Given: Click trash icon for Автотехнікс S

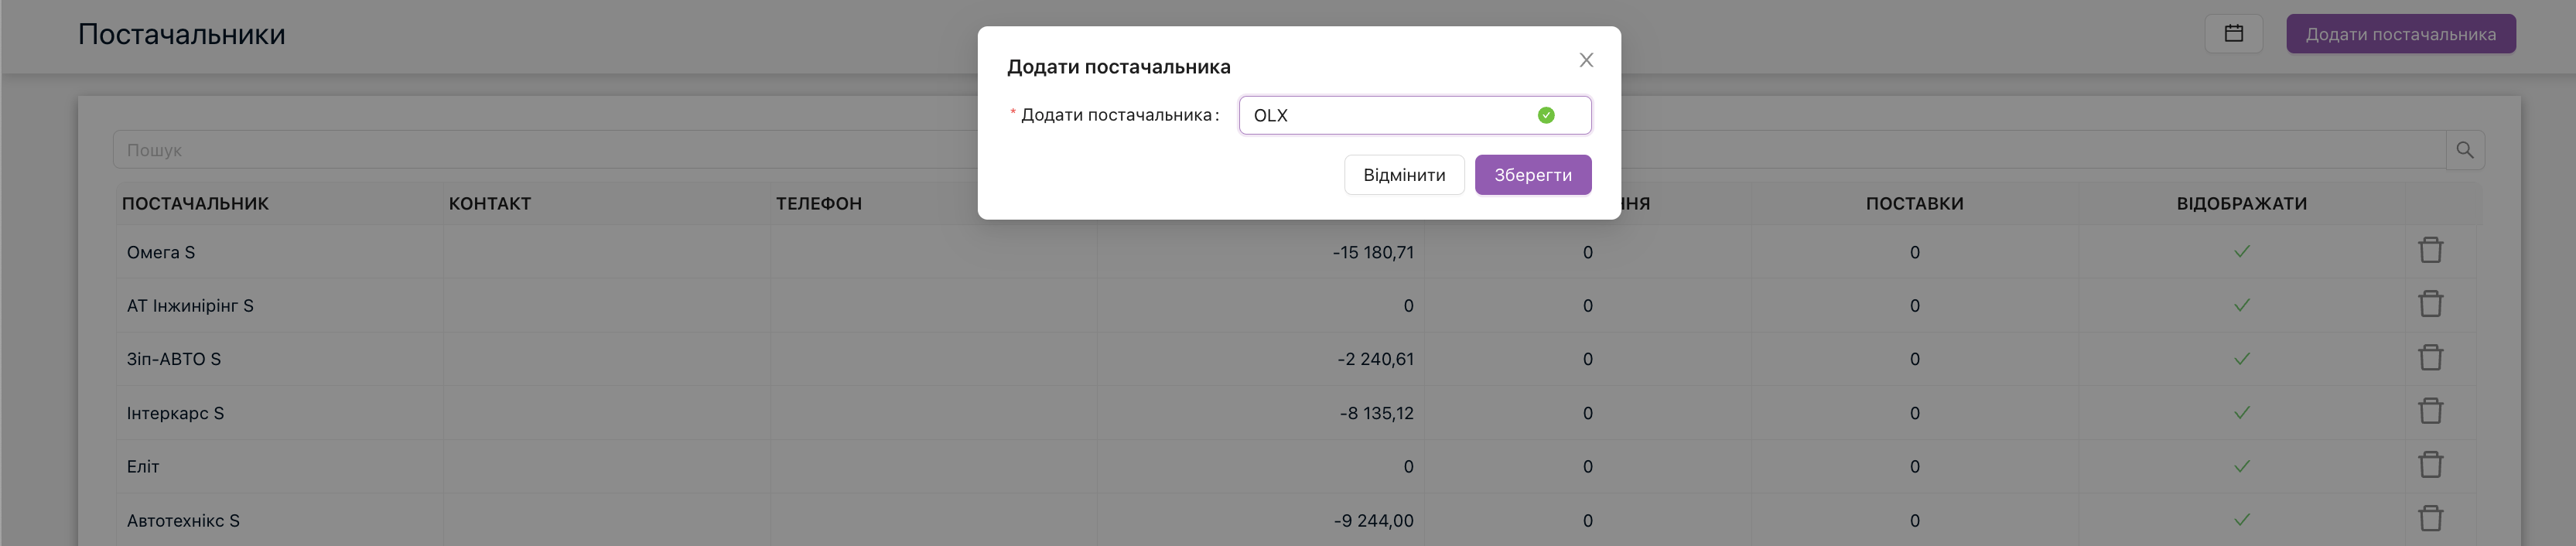Looking at the screenshot, I should pos(2430,519).
